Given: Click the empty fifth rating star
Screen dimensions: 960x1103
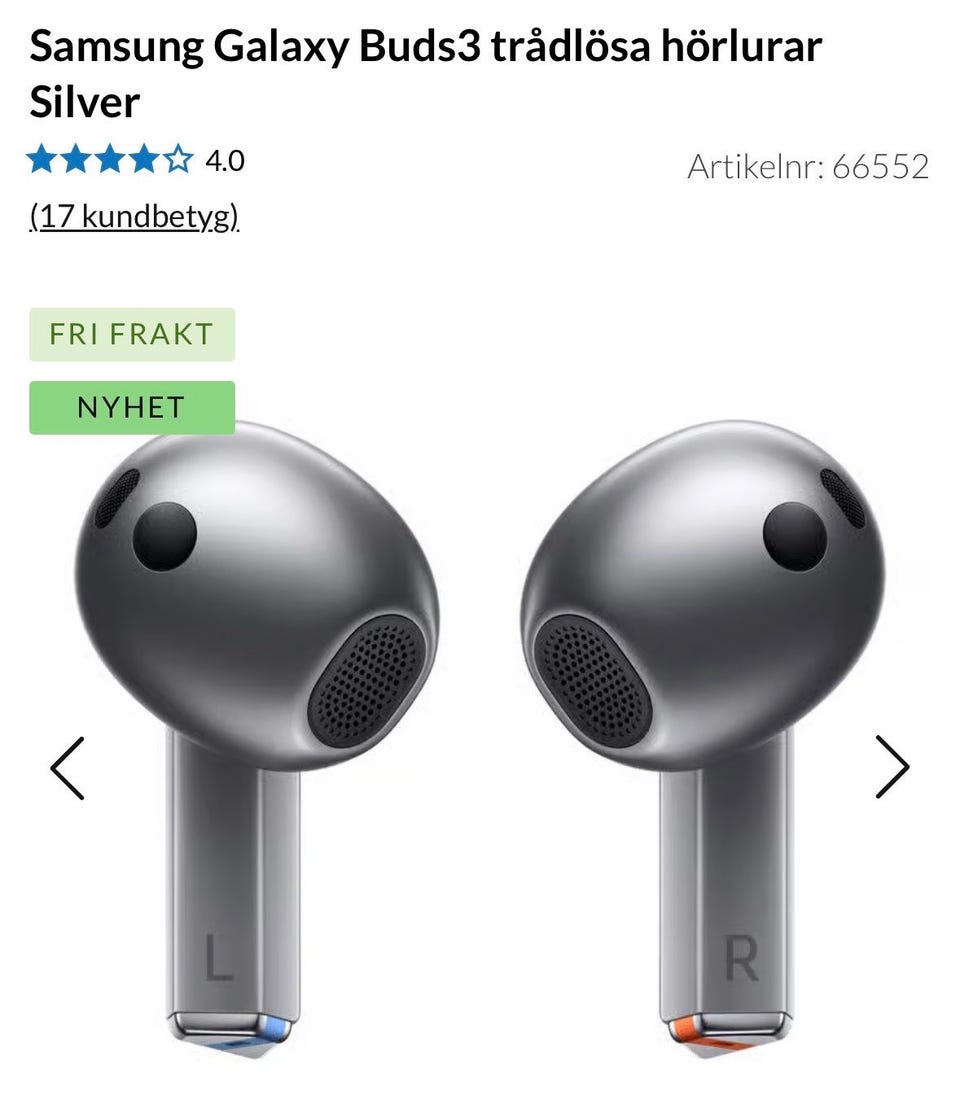Looking at the screenshot, I should pos(179,160).
